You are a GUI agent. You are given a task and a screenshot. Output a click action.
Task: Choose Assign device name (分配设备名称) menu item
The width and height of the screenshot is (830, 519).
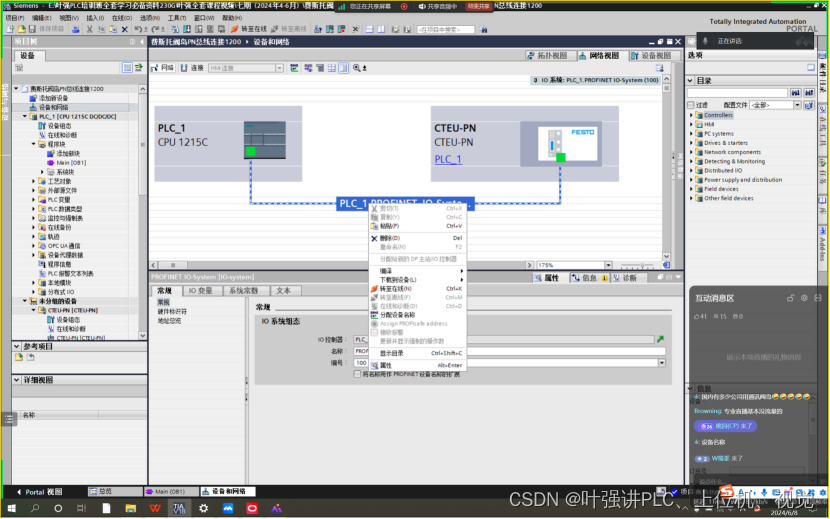coord(417,315)
